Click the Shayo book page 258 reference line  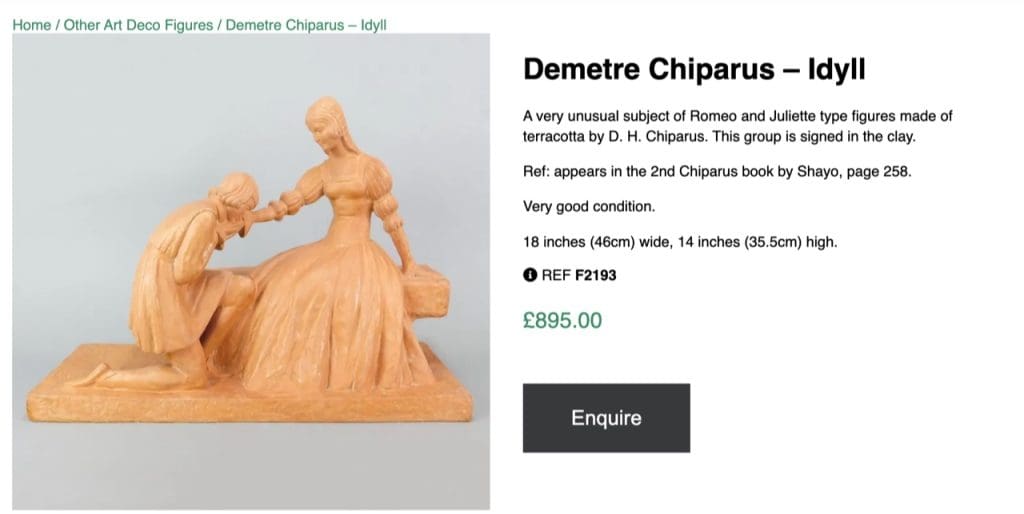(717, 171)
